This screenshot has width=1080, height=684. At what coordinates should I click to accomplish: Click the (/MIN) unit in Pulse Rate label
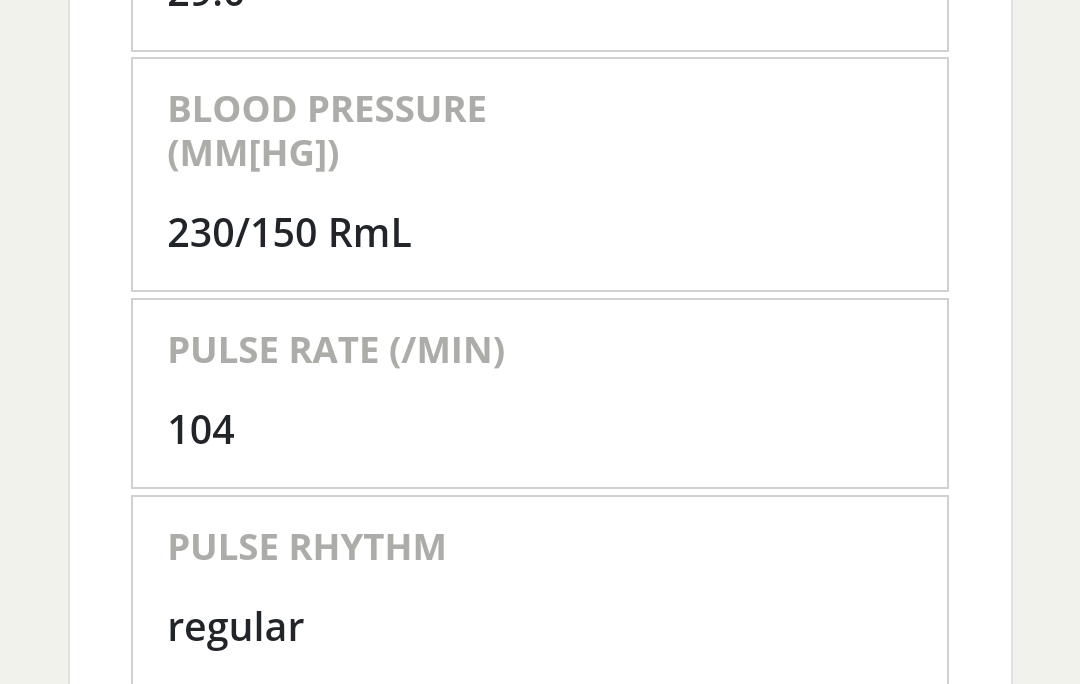(446, 350)
